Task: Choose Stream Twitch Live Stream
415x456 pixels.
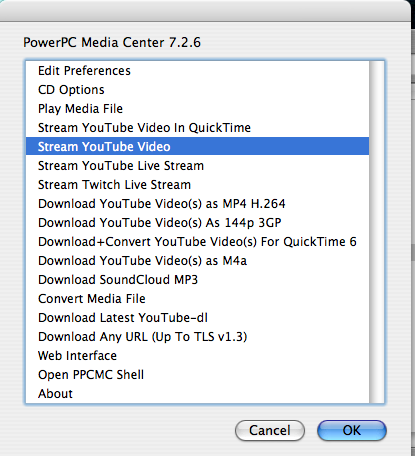Action: point(197,185)
